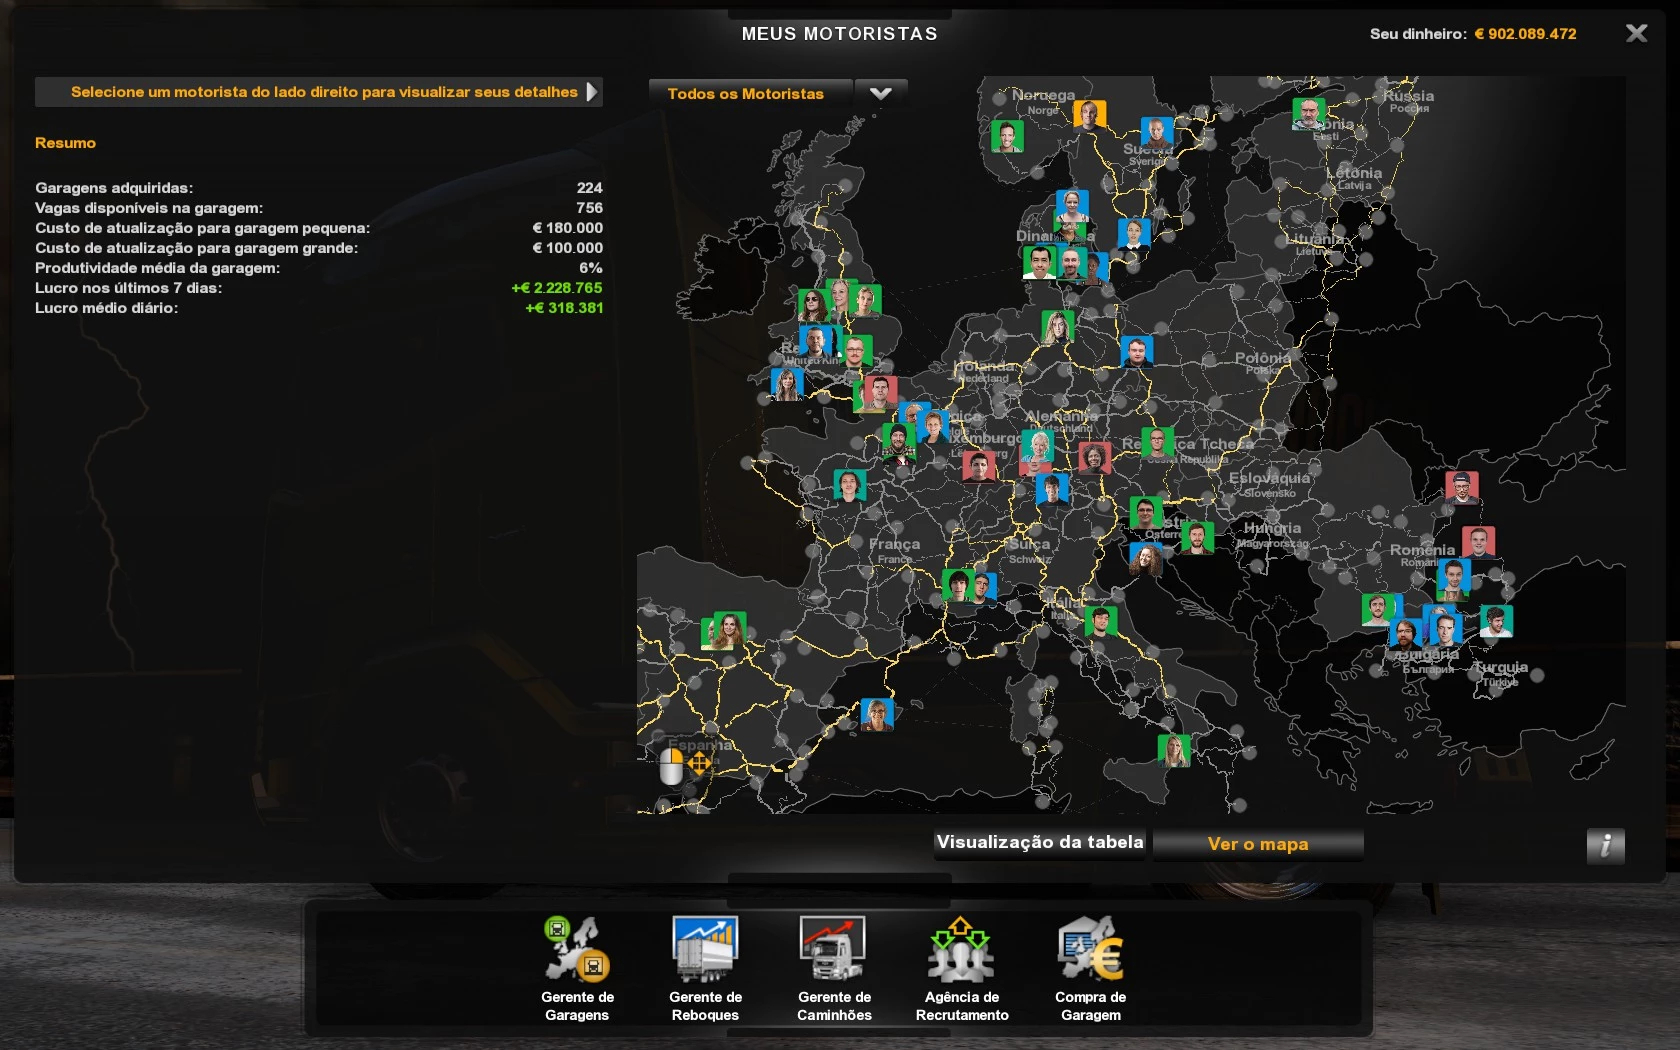Image resolution: width=1680 pixels, height=1050 pixels.
Task: Click the mouse pan hint icon on map
Action: (x=684, y=767)
